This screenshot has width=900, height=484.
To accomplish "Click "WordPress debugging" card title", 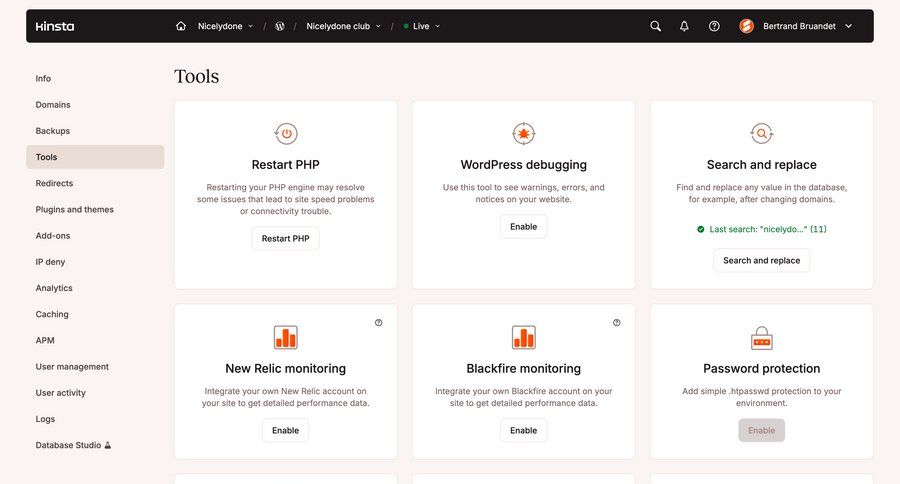I will click(523, 165).
